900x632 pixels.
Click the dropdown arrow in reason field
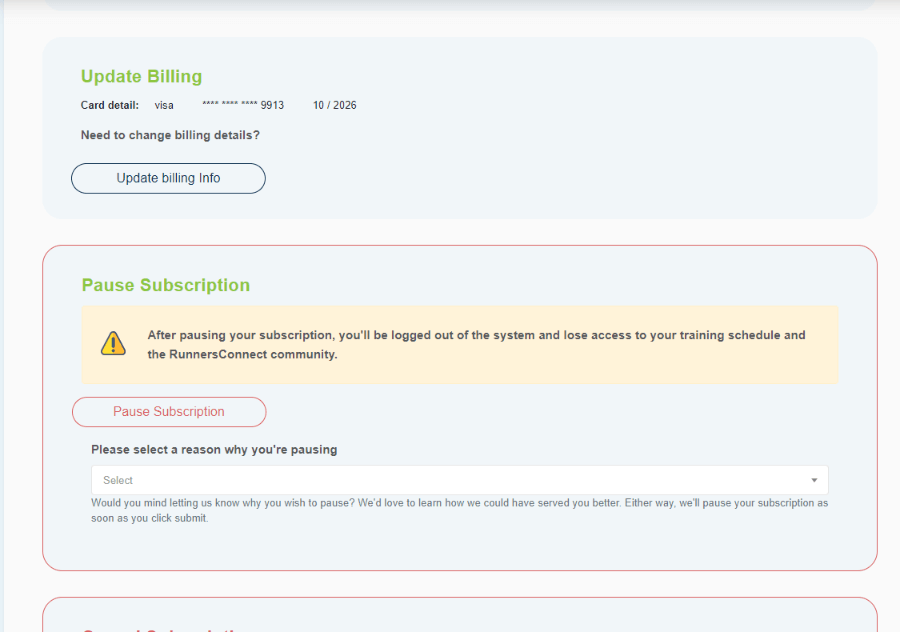click(814, 480)
